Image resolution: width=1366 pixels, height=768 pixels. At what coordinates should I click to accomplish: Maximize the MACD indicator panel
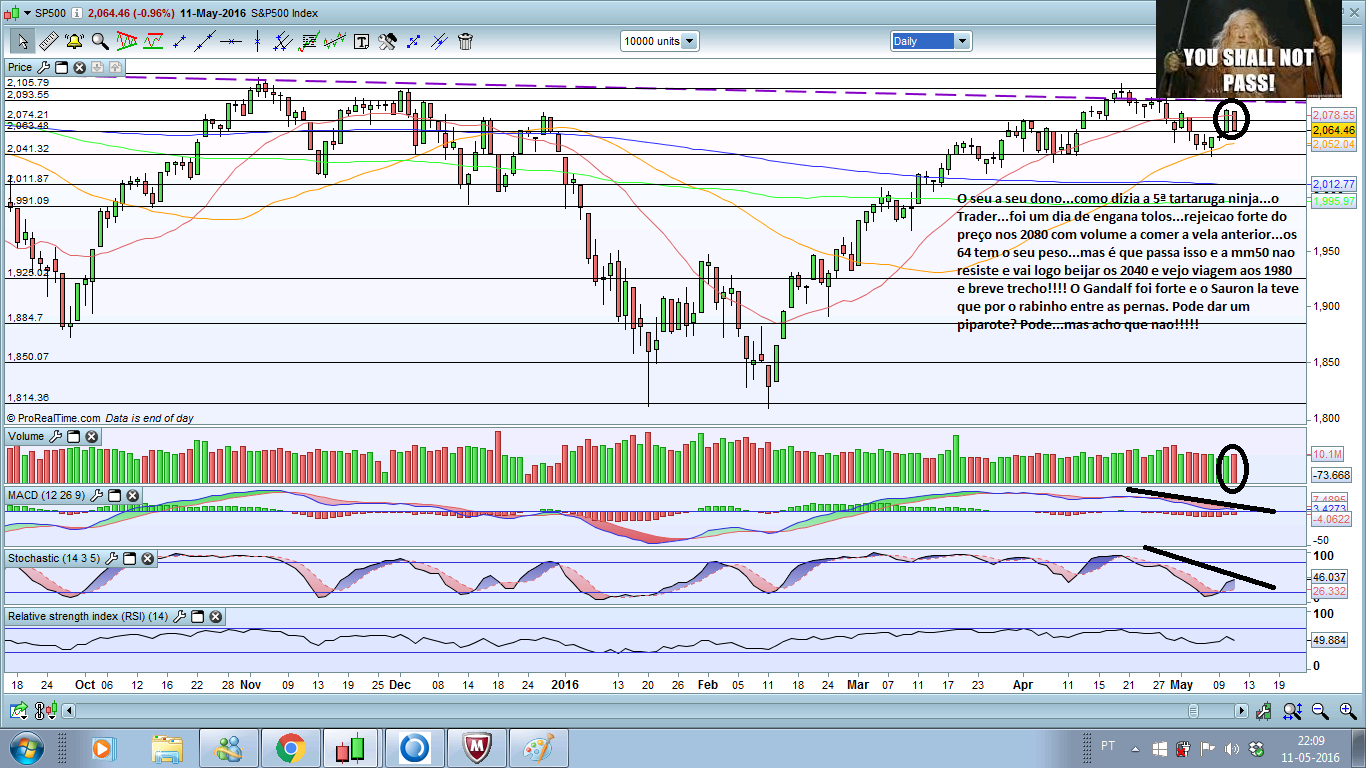tap(113, 496)
